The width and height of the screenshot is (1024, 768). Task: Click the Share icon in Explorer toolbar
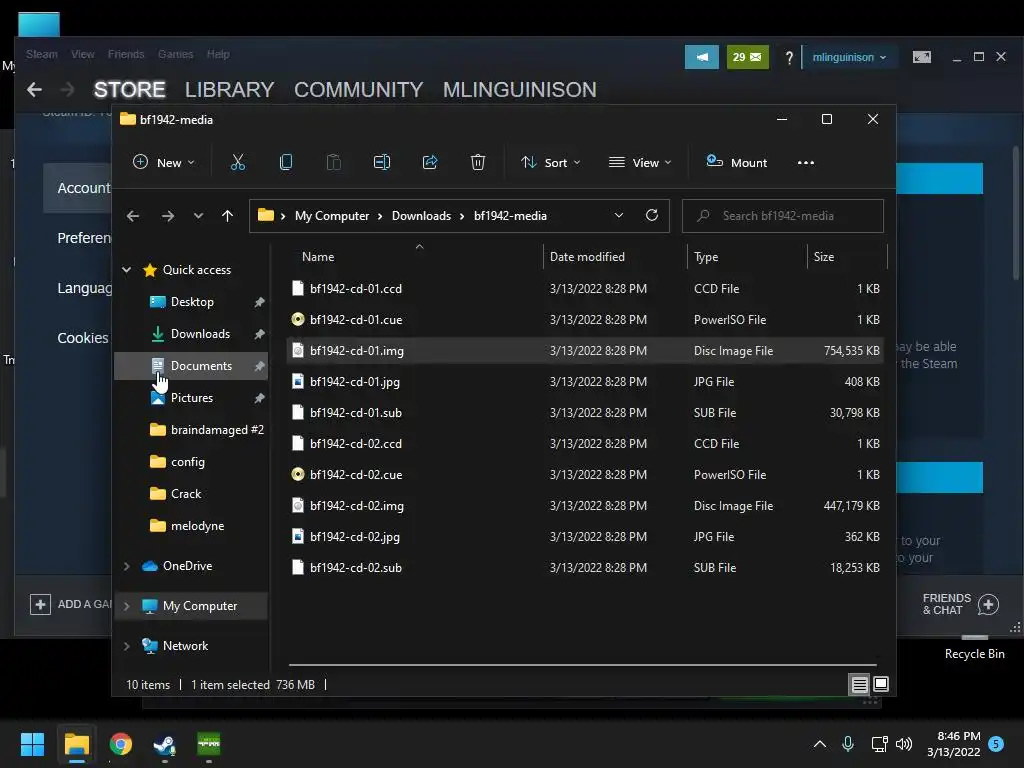click(430, 163)
